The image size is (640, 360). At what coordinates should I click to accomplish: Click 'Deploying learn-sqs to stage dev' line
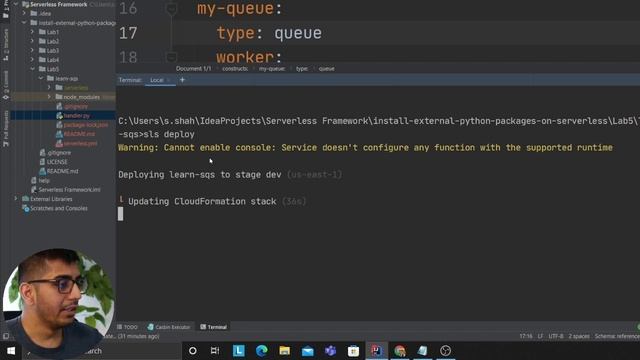coord(200,175)
